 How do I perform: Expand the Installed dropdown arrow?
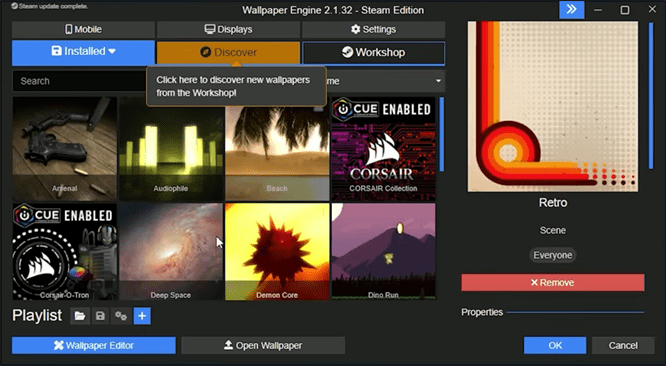(x=112, y=51)
